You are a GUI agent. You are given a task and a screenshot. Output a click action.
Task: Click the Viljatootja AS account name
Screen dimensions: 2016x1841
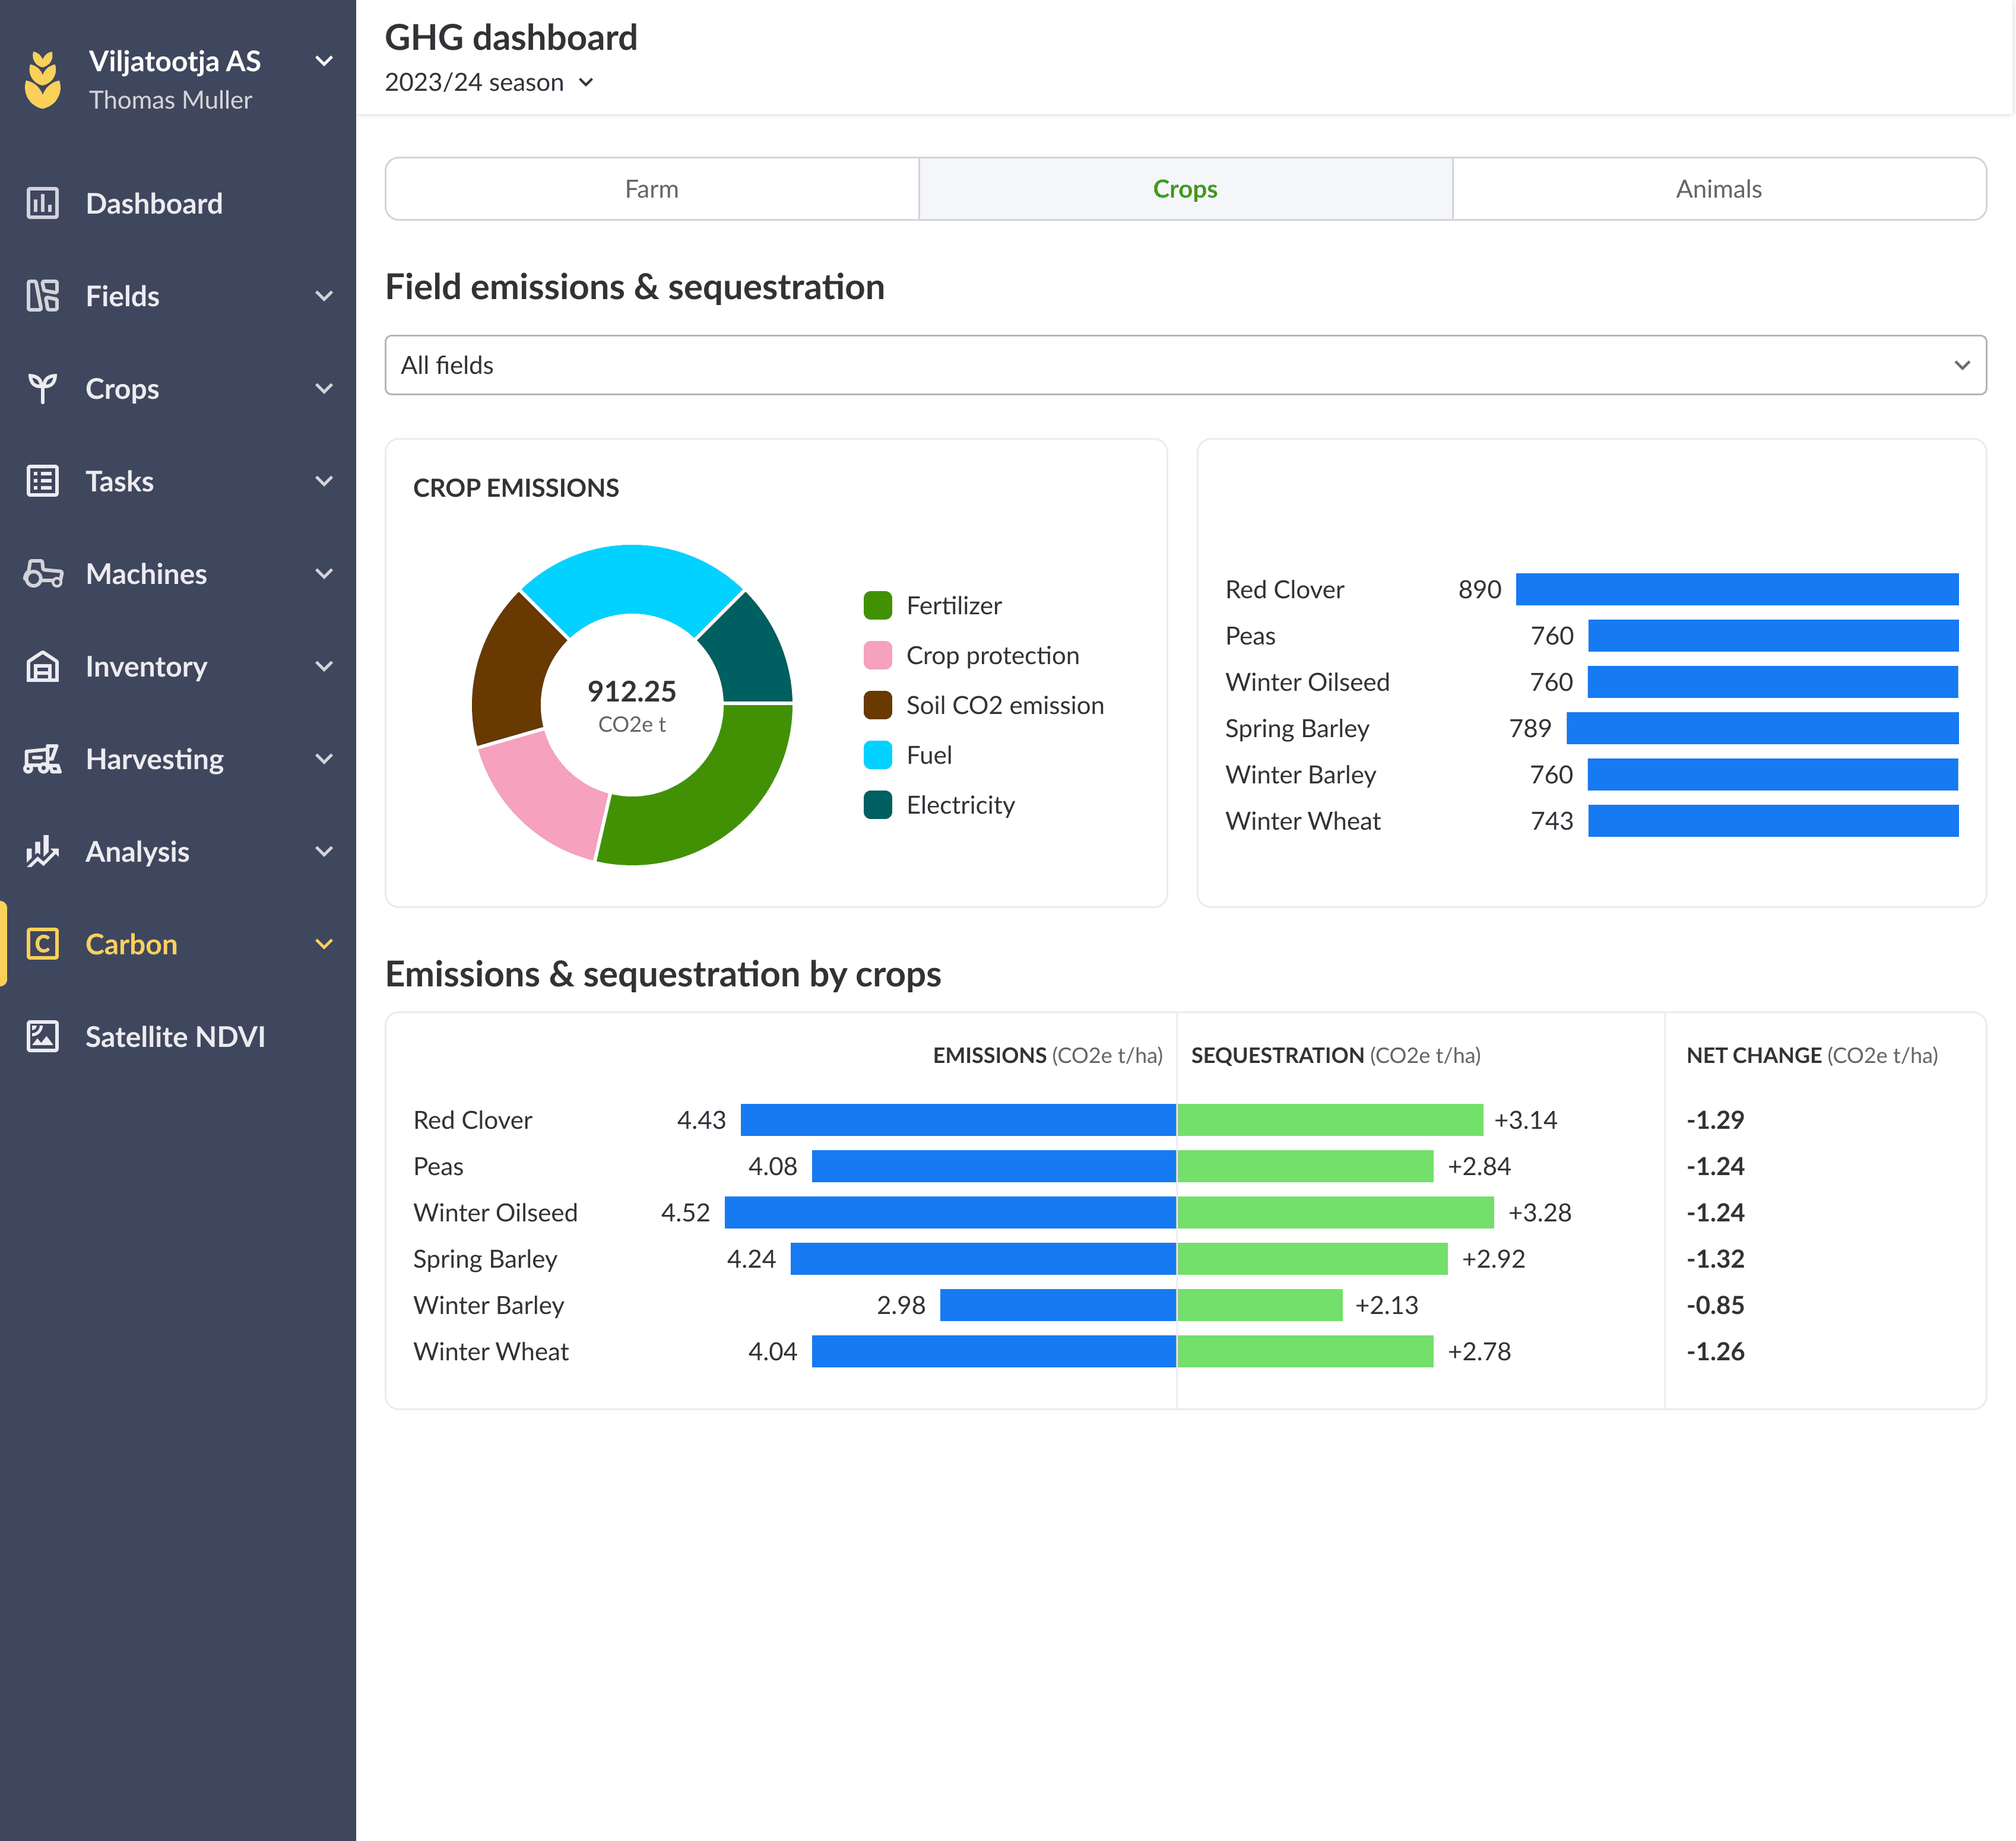pos(175,60)
